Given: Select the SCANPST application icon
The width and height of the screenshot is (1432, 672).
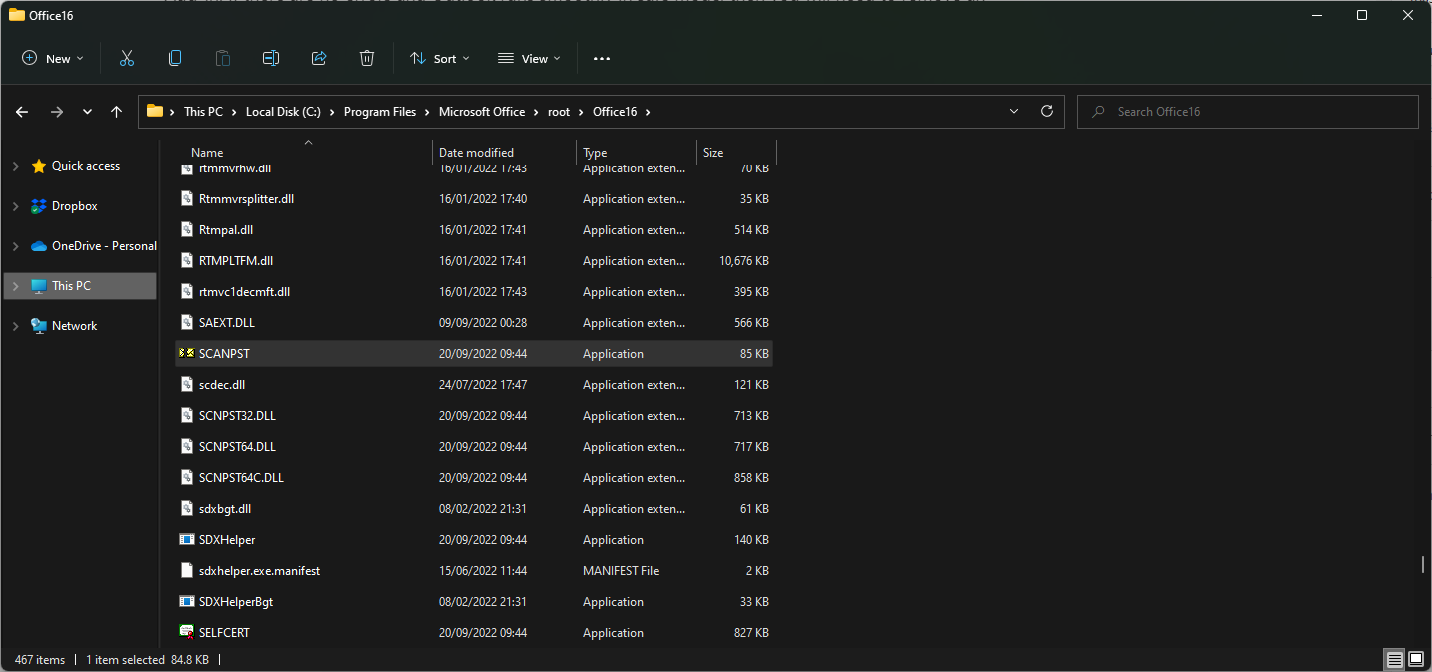Looking at the screenshot, I should [186, 354].
